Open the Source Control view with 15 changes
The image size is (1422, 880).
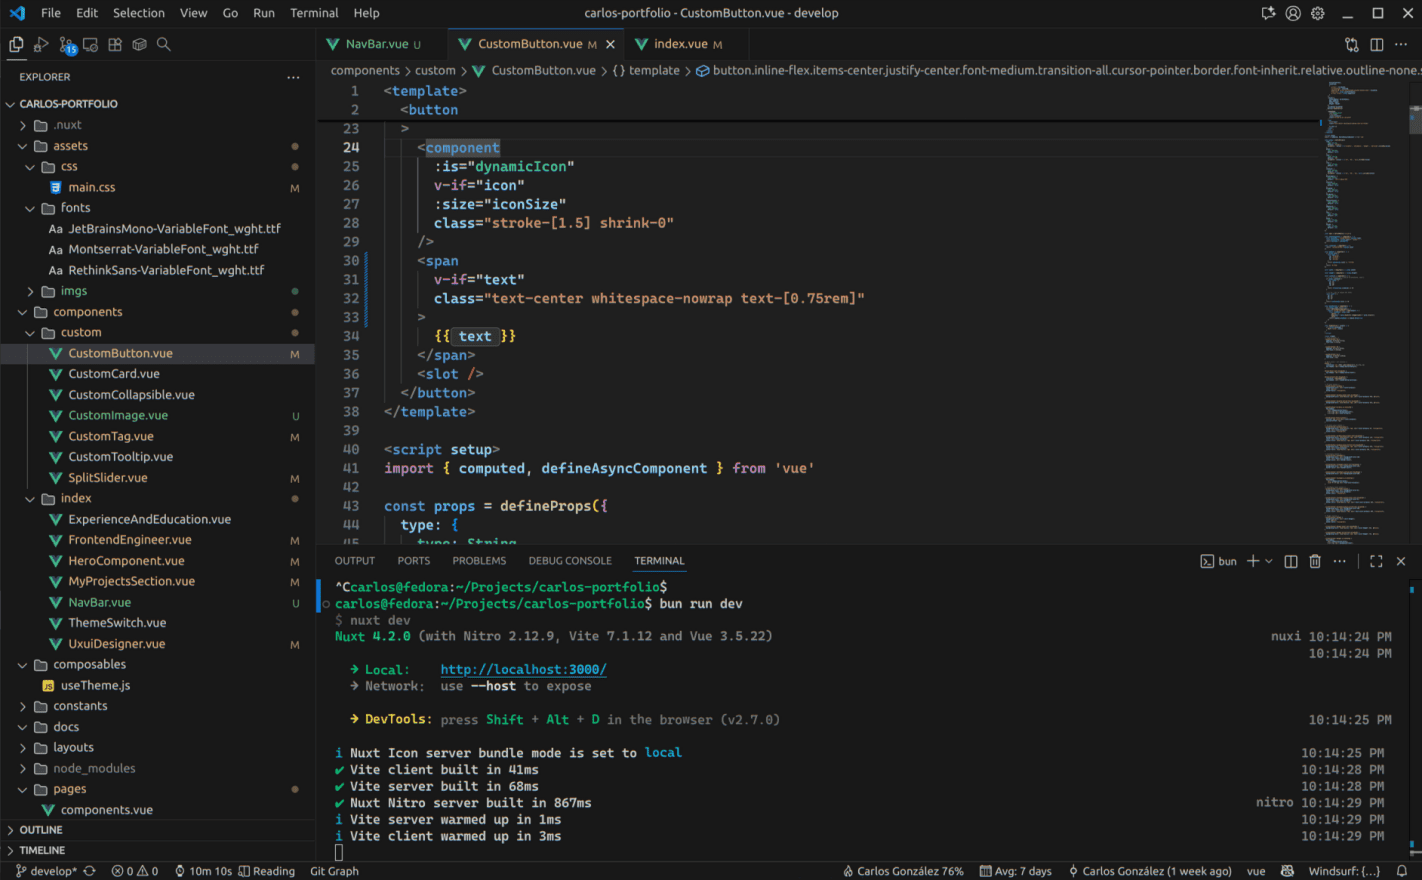66,45
